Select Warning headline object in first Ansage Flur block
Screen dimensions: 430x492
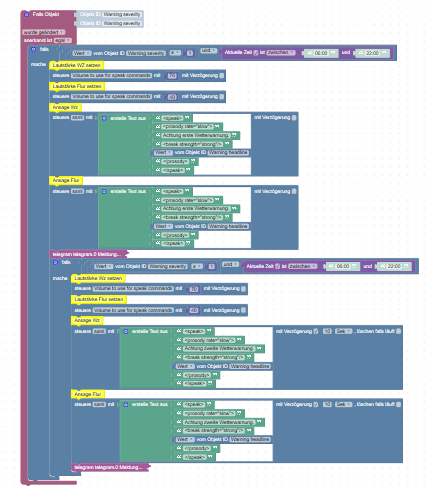point(228,226)
